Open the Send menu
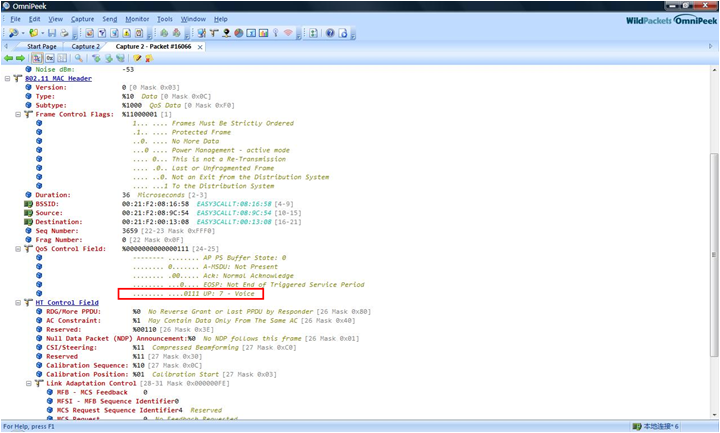 [109, 19]
